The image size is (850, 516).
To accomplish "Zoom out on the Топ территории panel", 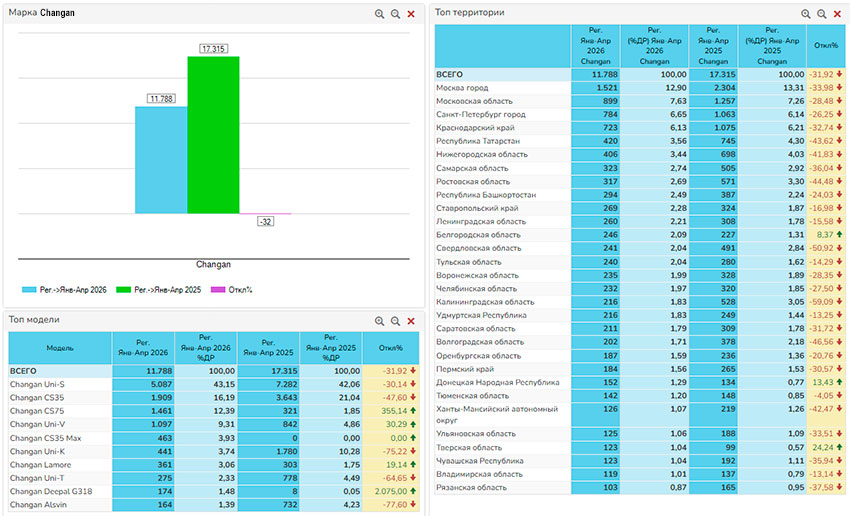I will coord(822,14).
